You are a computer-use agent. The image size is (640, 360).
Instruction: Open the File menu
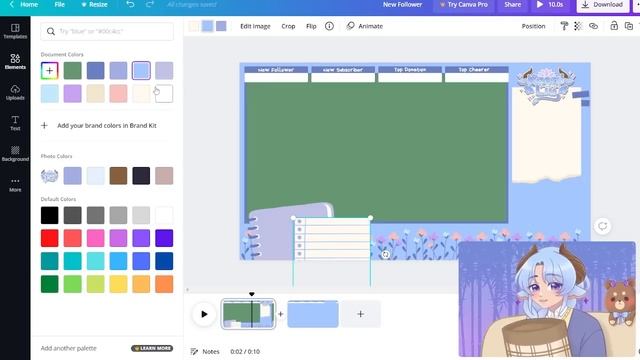(x=60, y=4)
